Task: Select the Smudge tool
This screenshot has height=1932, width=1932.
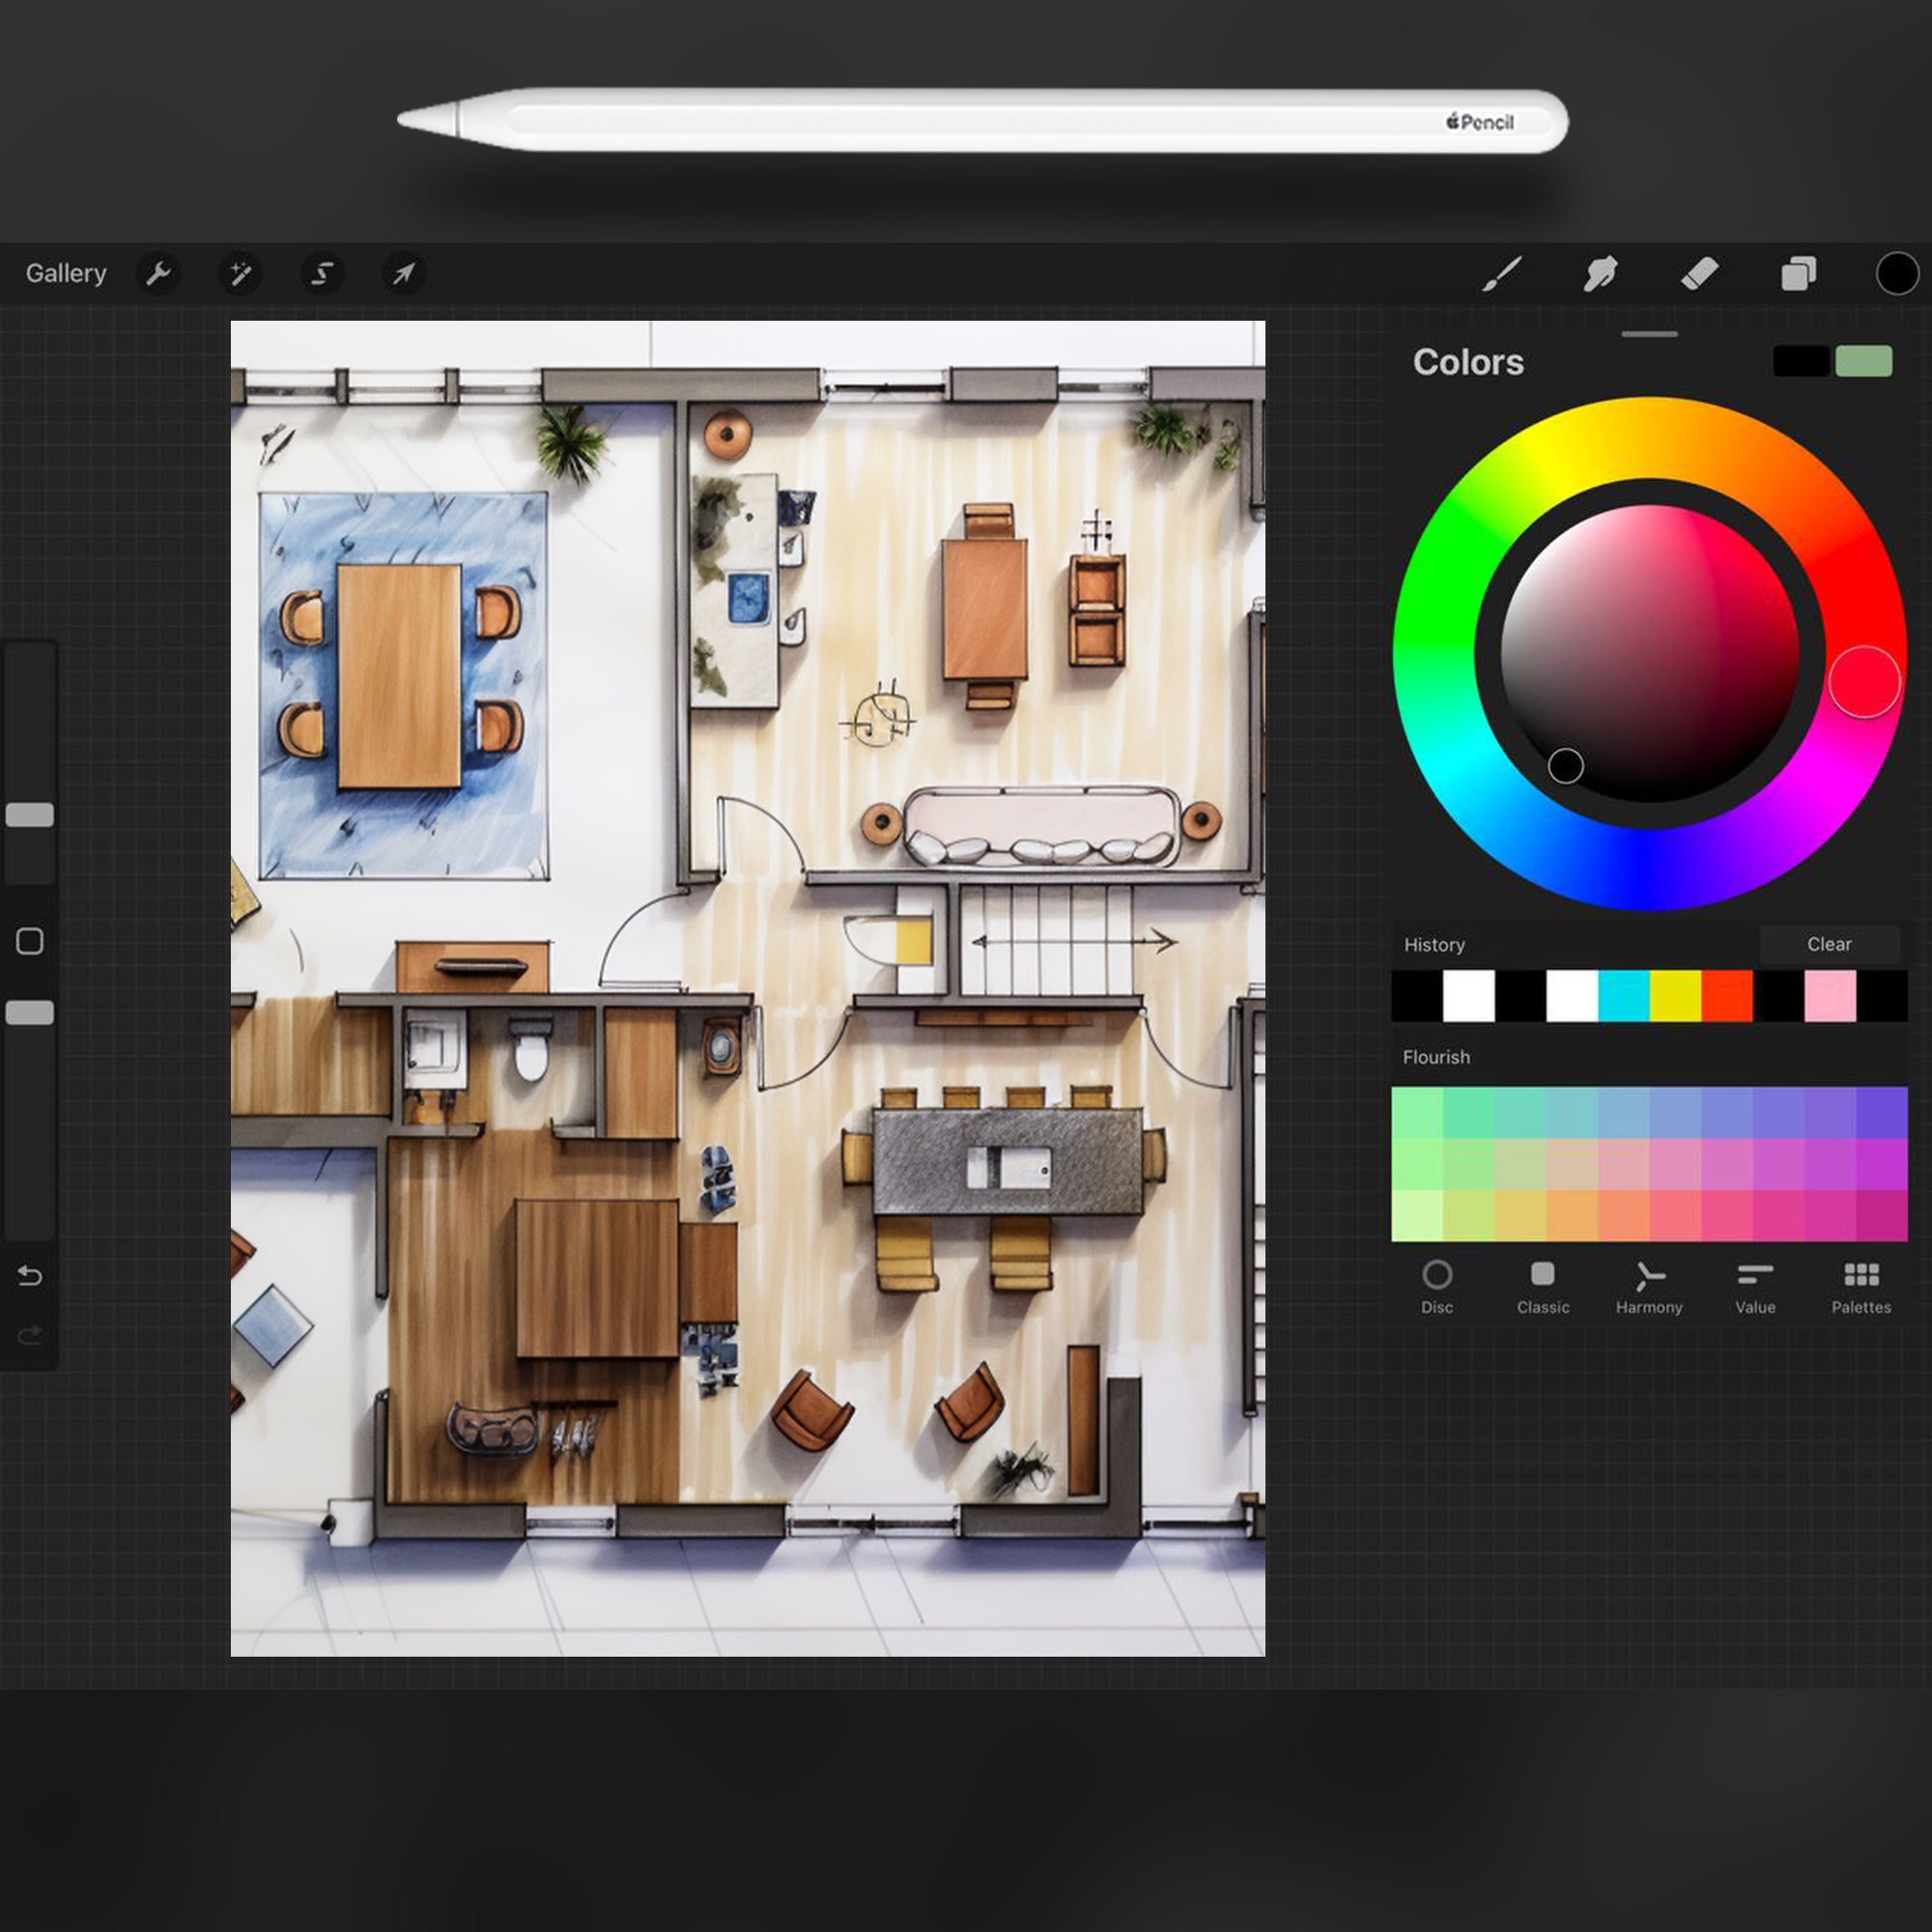Action: point(1600,273)
